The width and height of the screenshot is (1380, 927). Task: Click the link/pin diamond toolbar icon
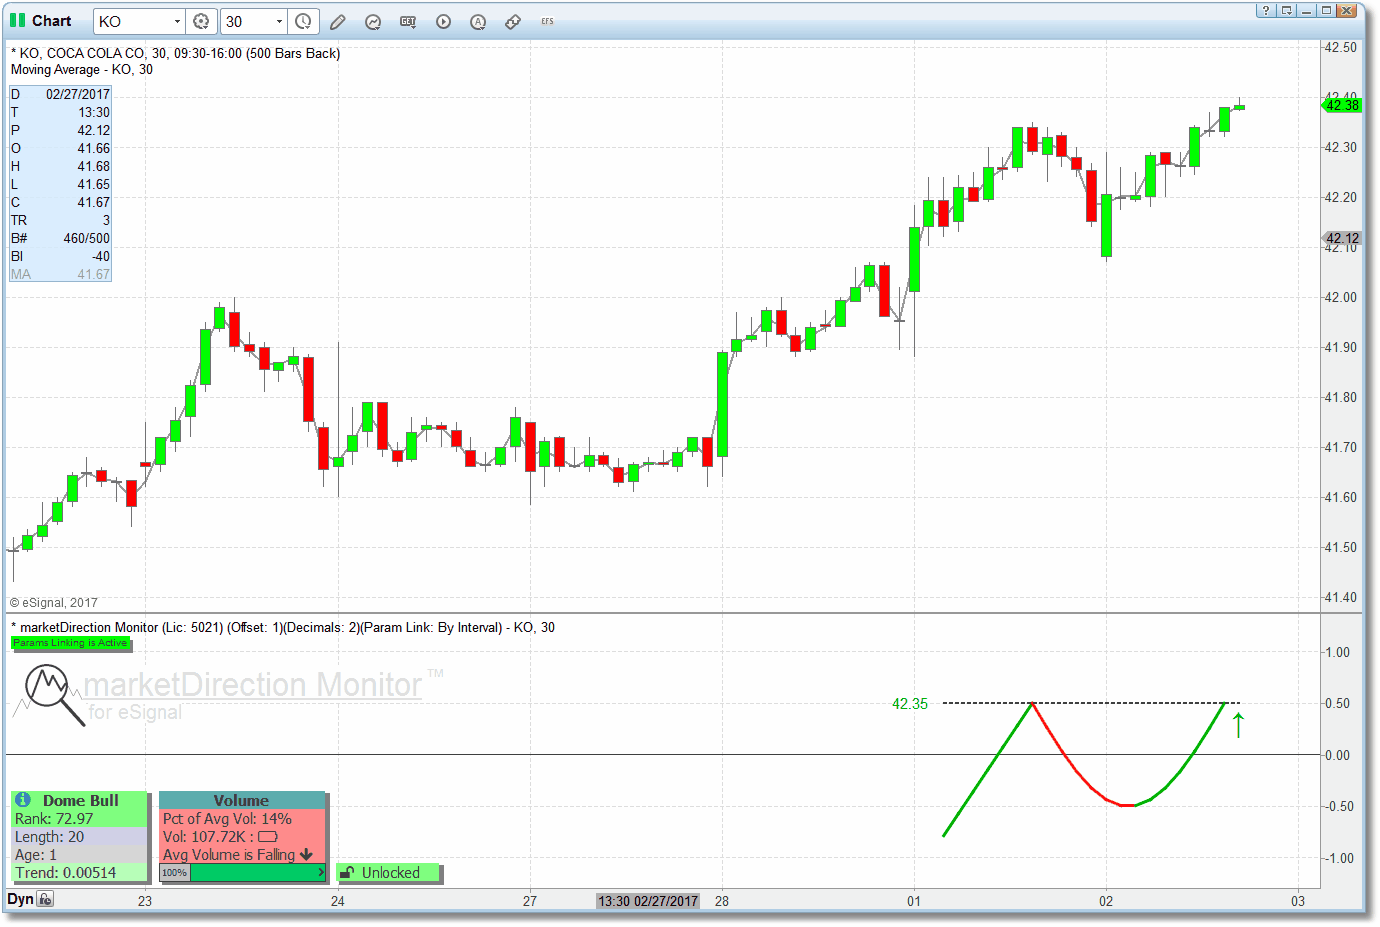click(513, 21)
